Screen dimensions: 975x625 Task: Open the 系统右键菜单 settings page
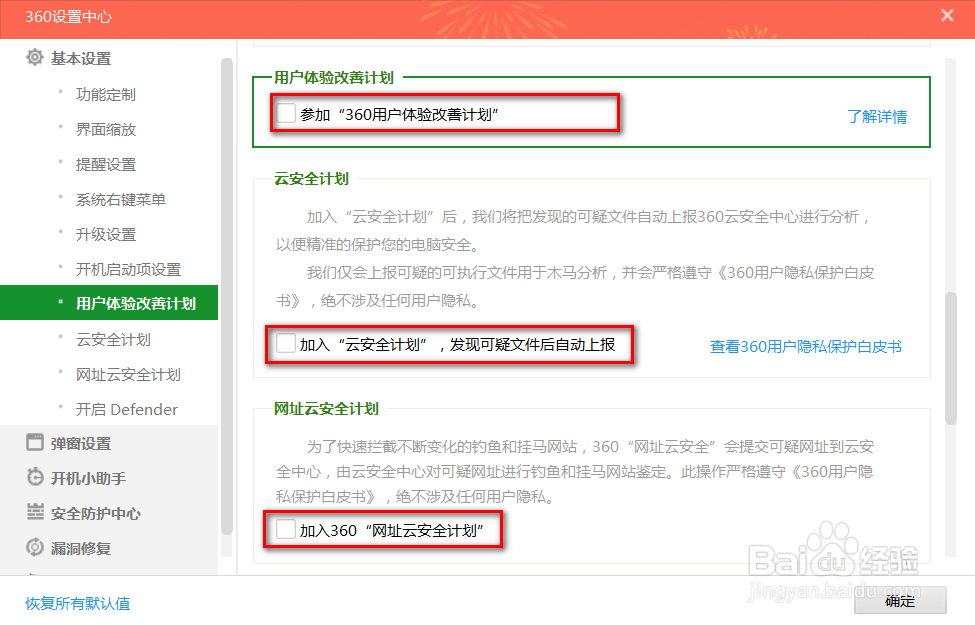pyautogui.click(x=121, y=200)
